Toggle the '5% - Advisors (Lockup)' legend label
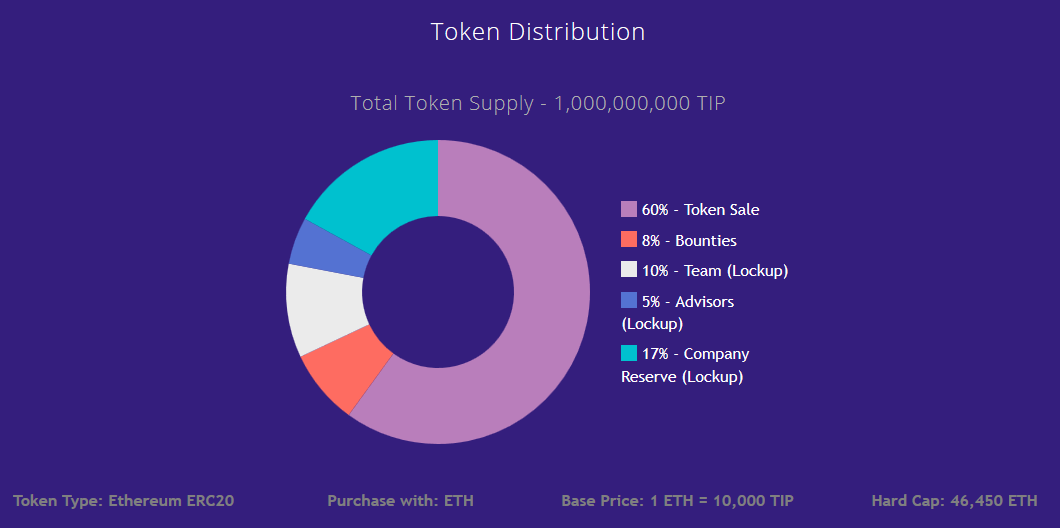This screenshot has width=1060, height=528. pos(677,312)
